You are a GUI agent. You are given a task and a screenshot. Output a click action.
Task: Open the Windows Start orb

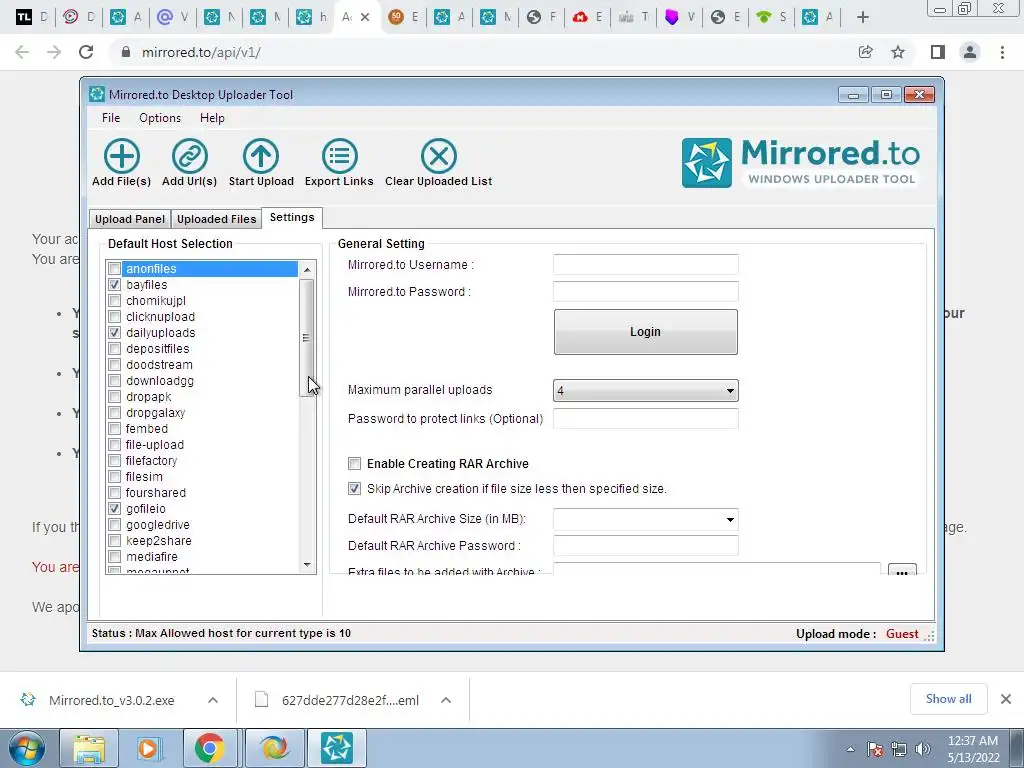27,748
